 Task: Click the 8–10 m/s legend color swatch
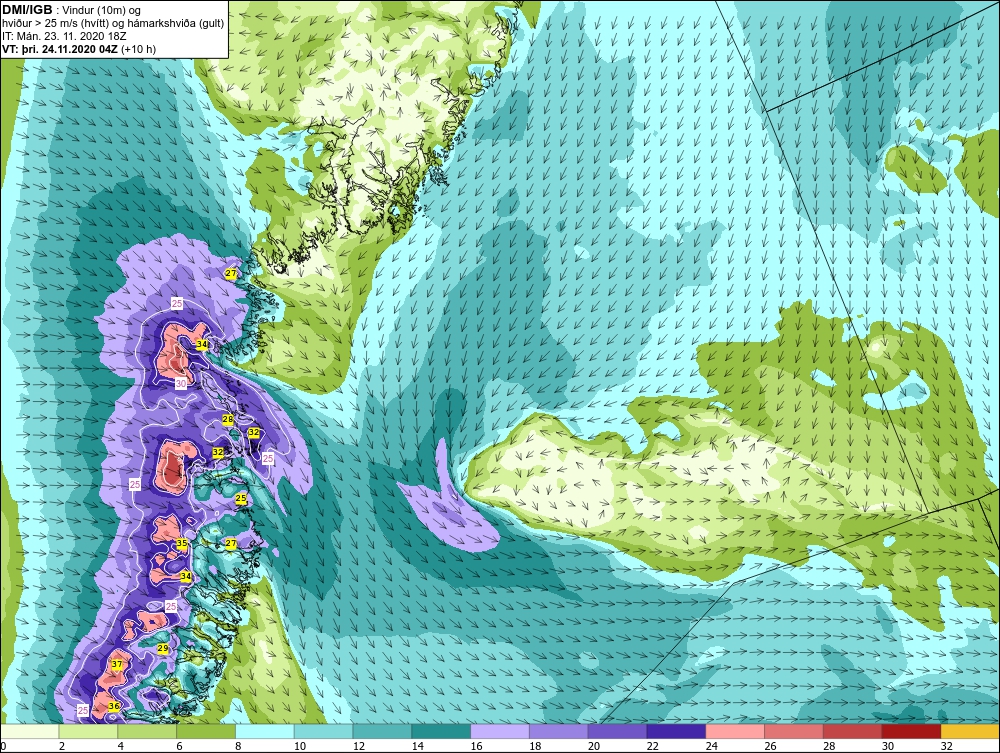265,731
